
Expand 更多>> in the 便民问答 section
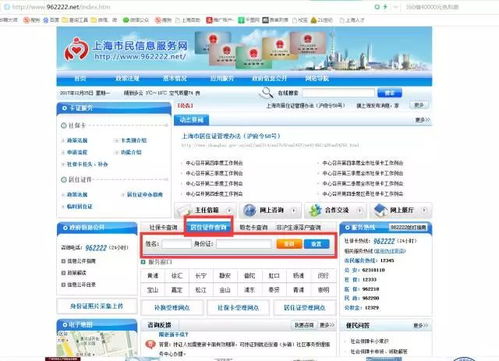[420, 325]
